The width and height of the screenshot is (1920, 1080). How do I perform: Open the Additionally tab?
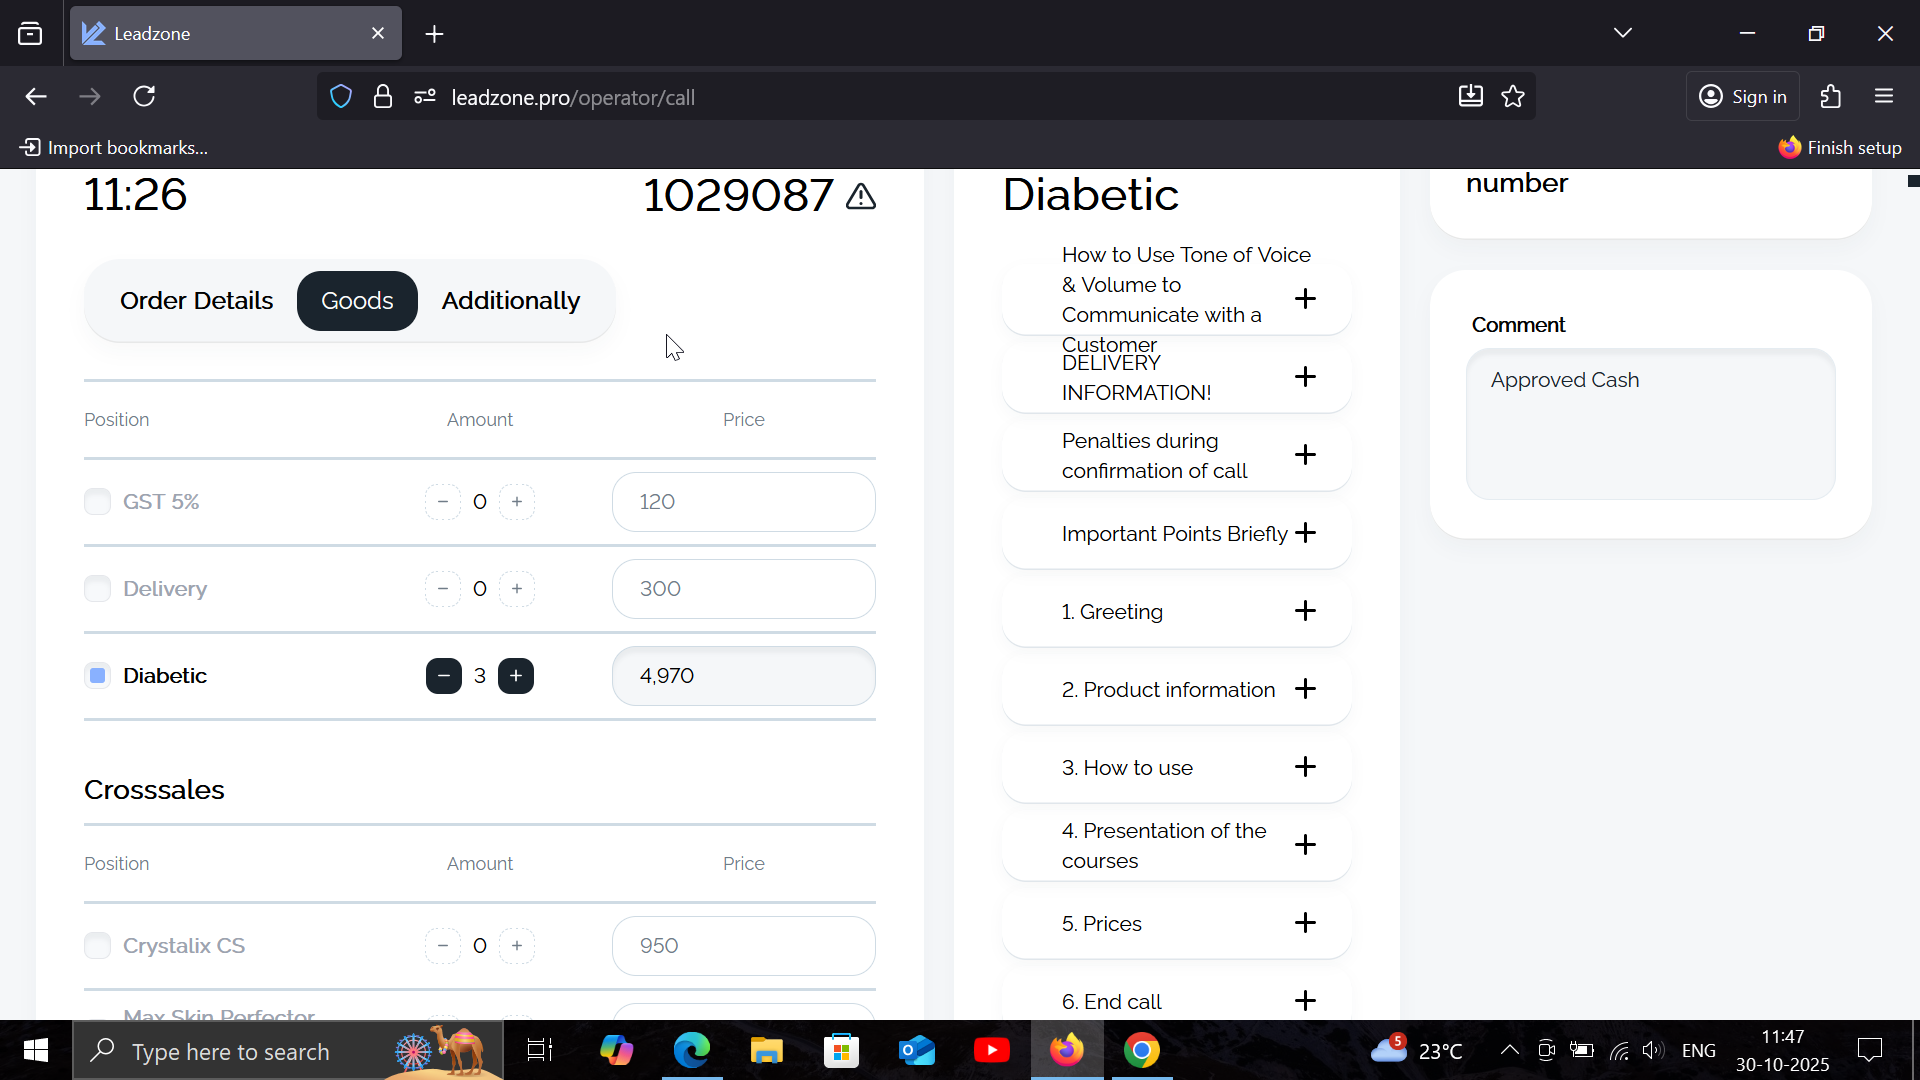(510, 301)
